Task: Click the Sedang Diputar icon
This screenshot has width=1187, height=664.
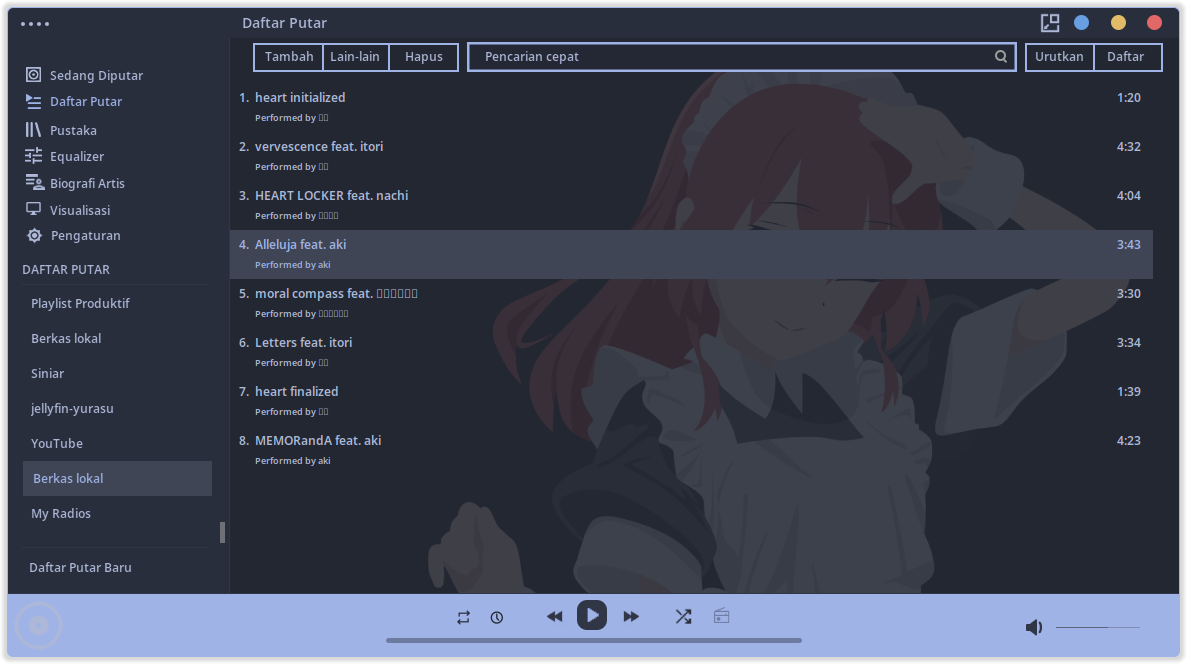Action: pyautogui.click(x=33, y=75)
